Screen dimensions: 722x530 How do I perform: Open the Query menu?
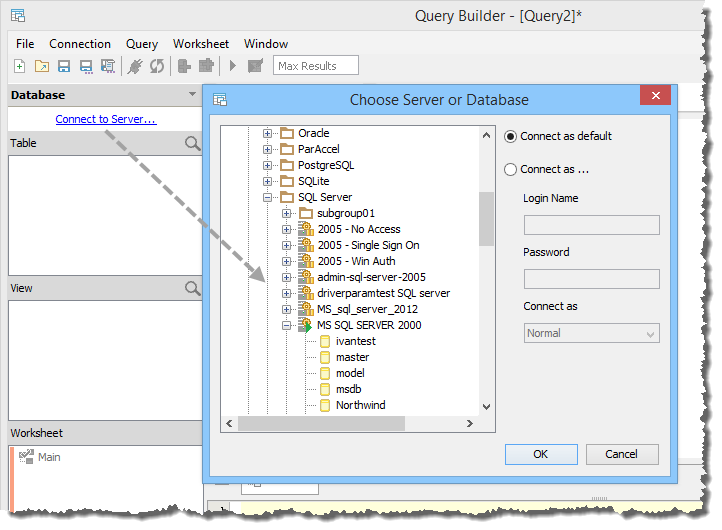(142, 44)
